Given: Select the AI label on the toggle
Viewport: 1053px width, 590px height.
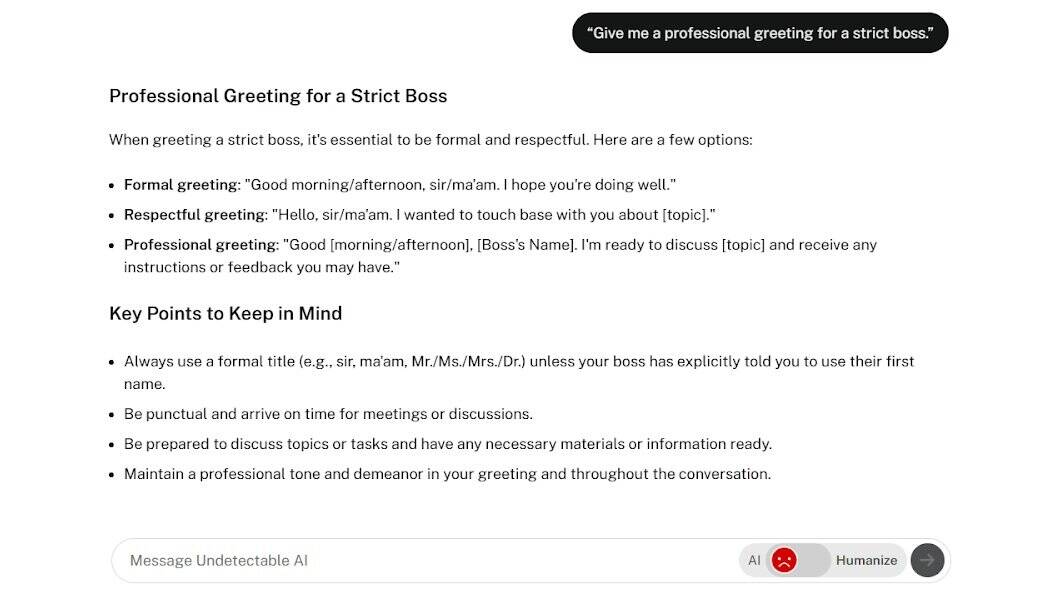Looking at the screenshot, I should (754, 560).
